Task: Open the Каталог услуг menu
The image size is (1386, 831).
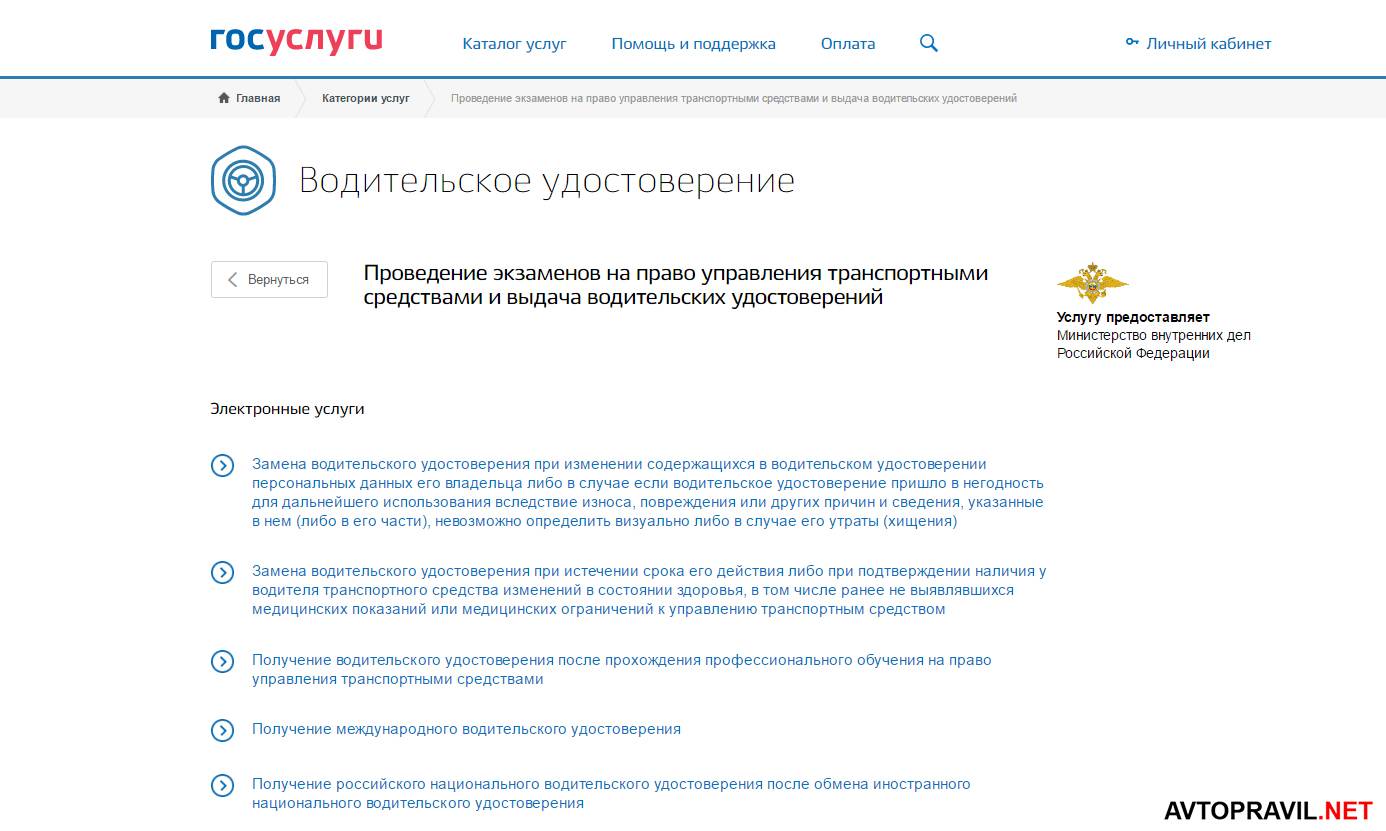Action: pos(514,44)
